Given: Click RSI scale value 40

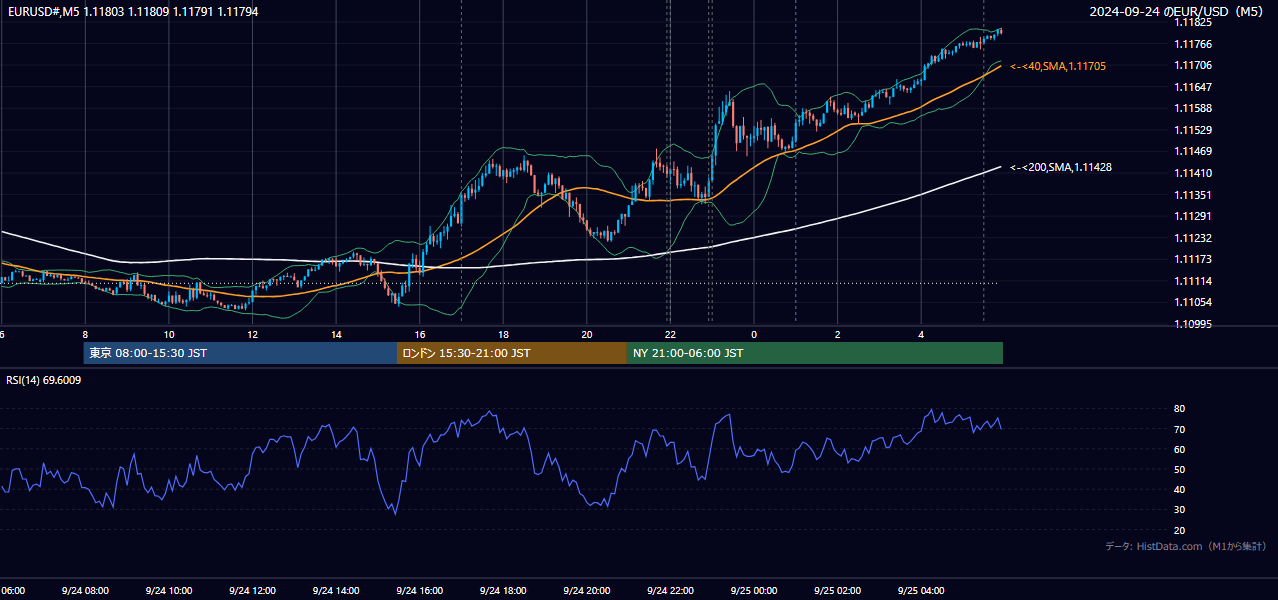Looking at the screenshot, I should click(1179, 489).
